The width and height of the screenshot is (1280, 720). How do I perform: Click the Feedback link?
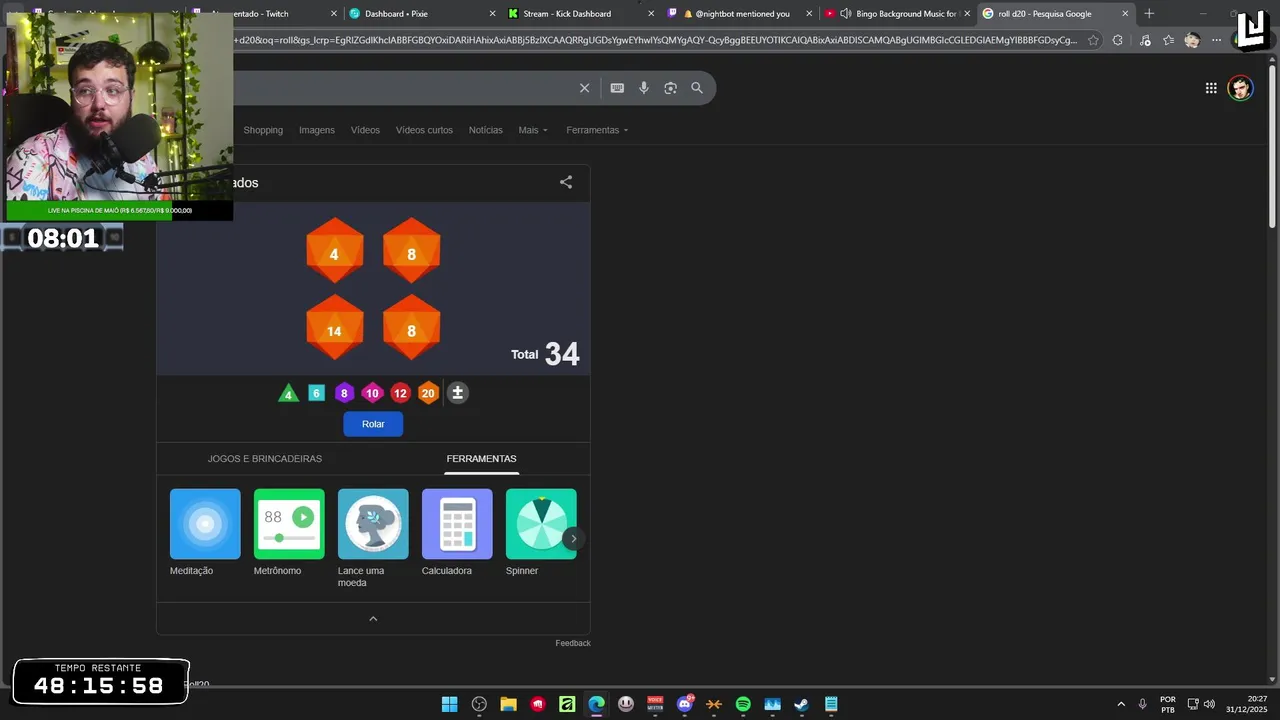tap(573, 643)
